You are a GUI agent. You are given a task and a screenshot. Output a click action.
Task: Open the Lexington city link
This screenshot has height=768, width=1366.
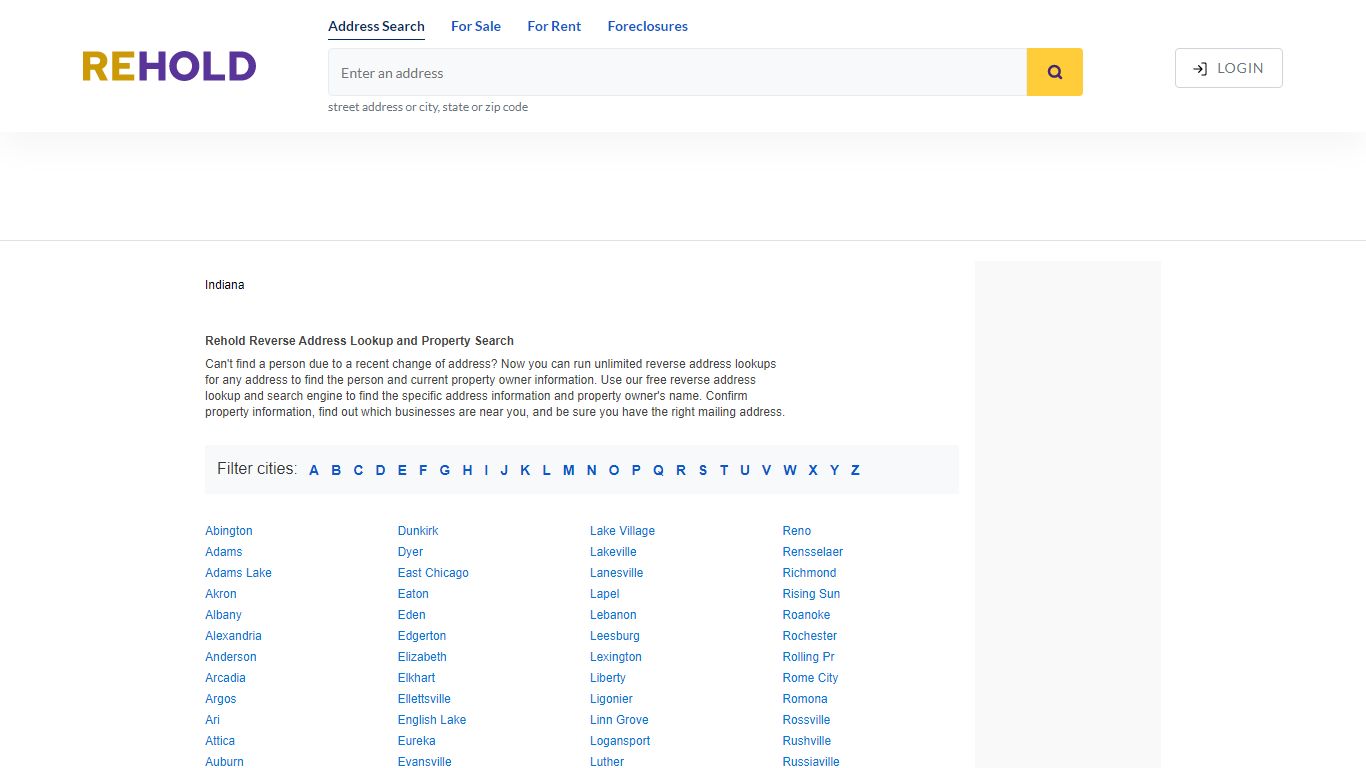pos(616,657)
